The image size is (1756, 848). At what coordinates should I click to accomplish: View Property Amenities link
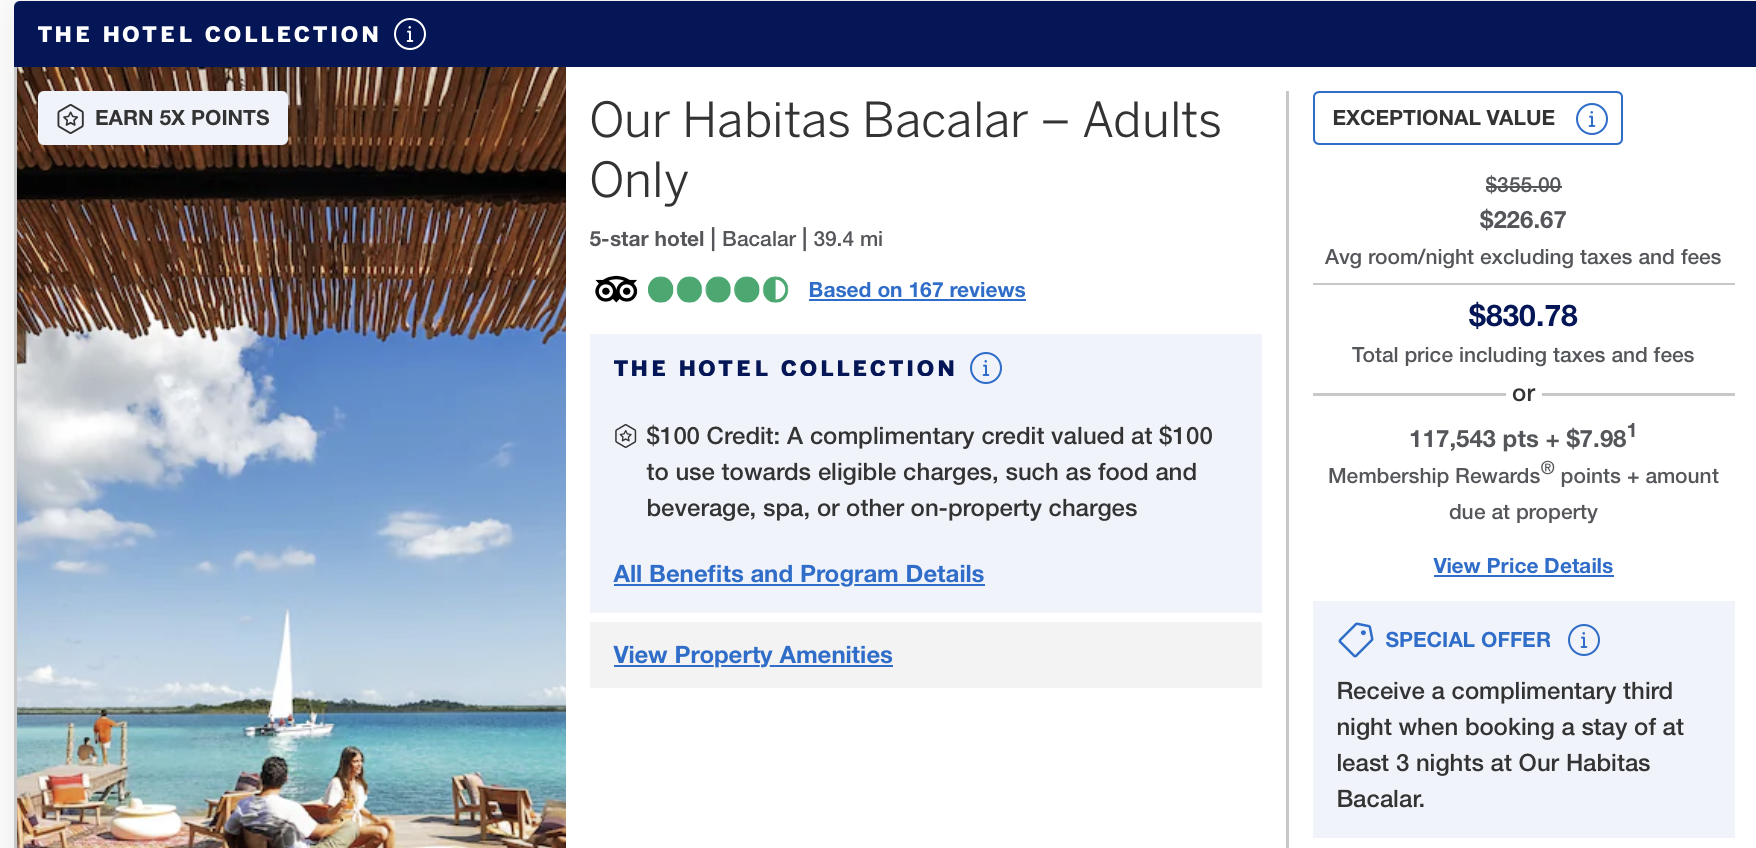(x=753, y=655)
